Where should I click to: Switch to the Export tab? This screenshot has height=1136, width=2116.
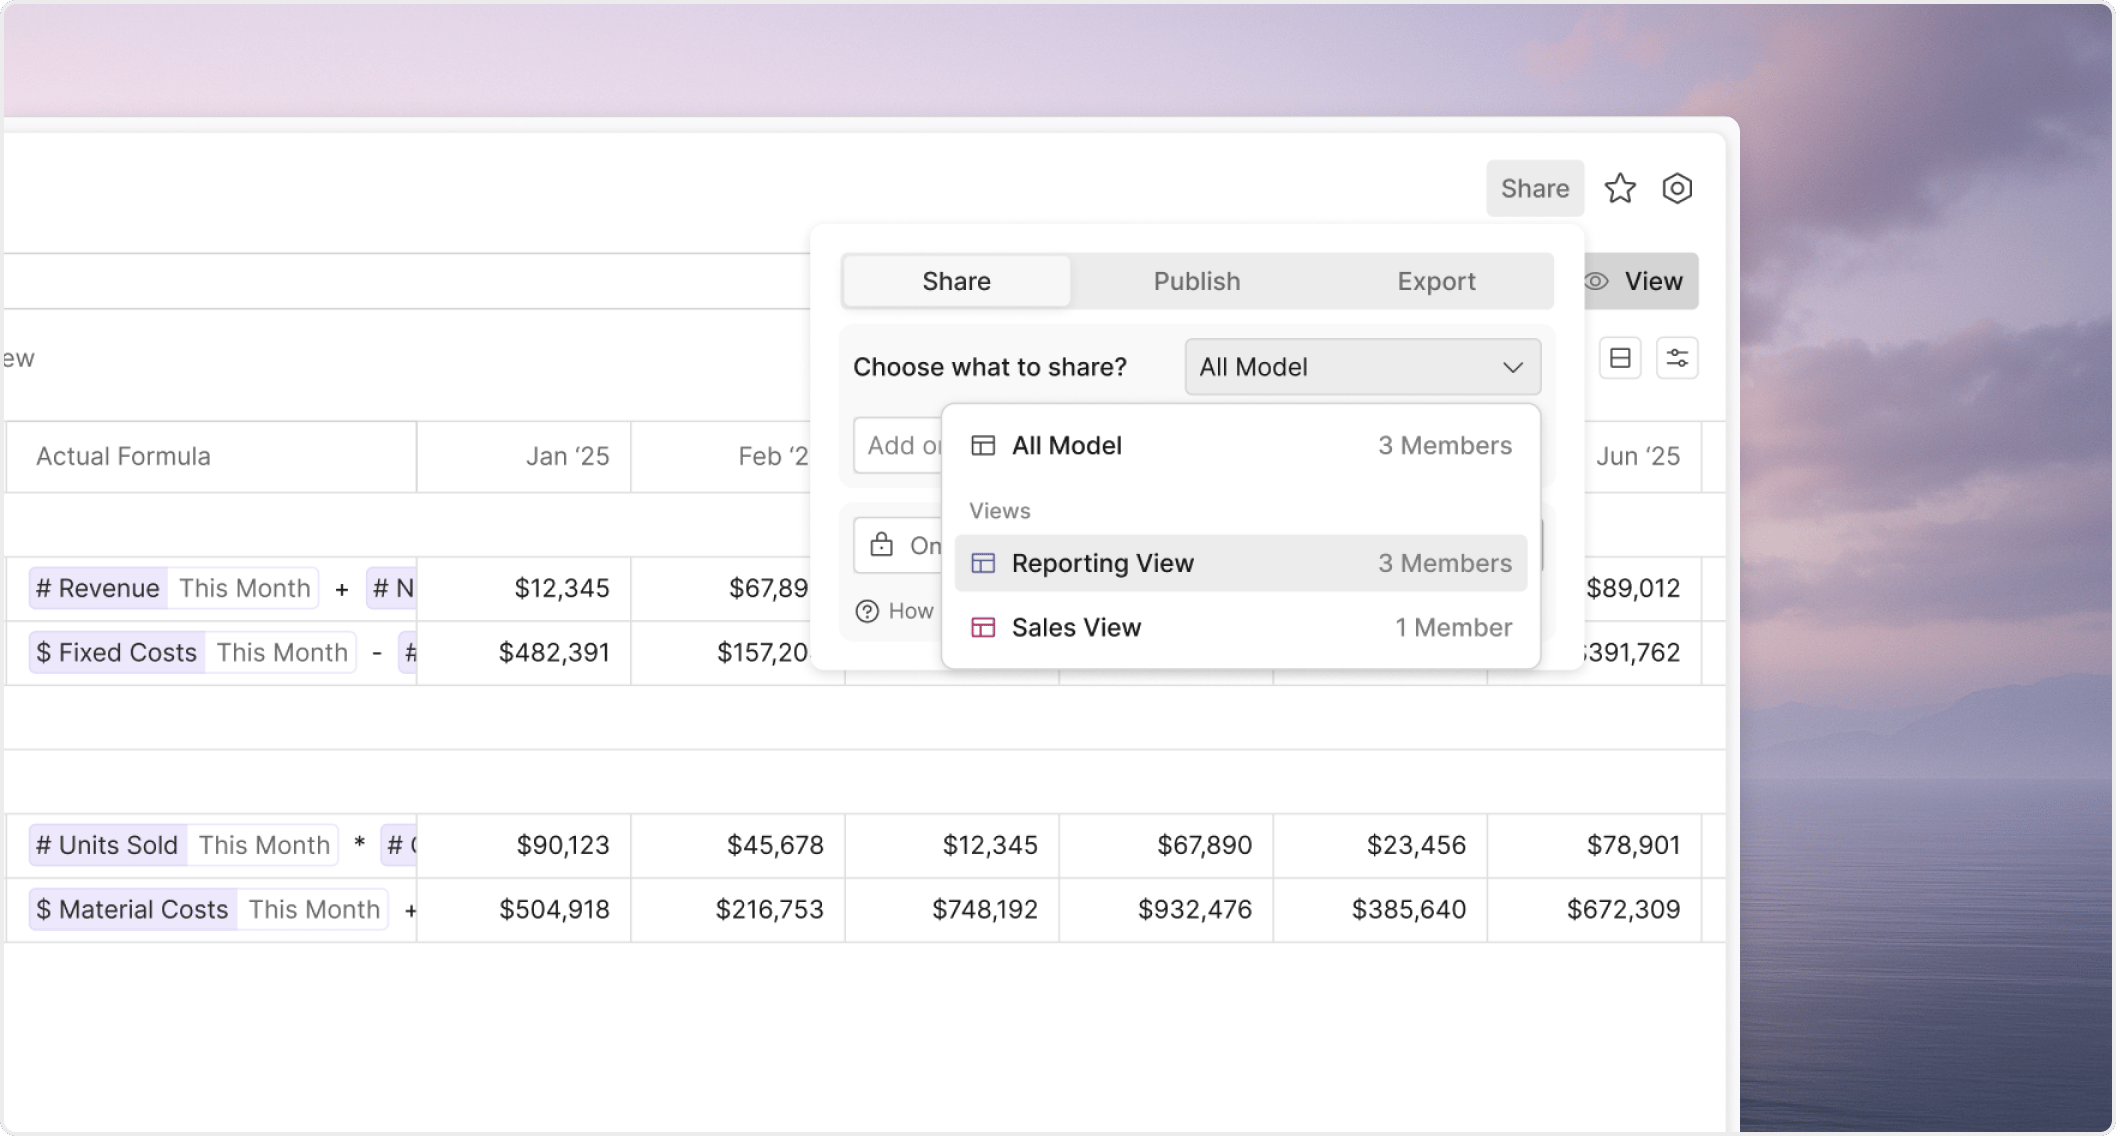pos(1436,281)
